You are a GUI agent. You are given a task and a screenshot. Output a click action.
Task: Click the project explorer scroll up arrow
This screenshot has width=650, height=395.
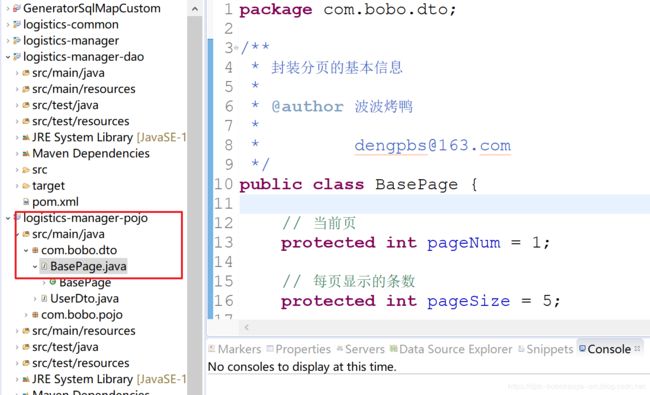click(195, 9)
